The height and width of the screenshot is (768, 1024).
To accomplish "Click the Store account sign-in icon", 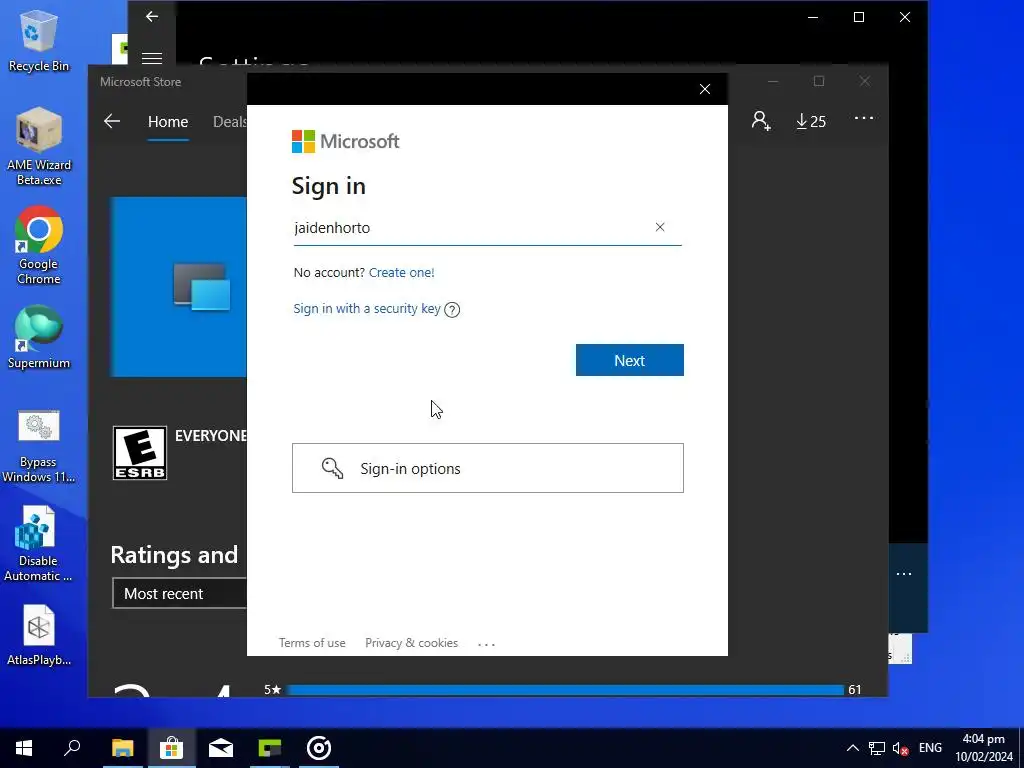I will click(x=761, y=121).
